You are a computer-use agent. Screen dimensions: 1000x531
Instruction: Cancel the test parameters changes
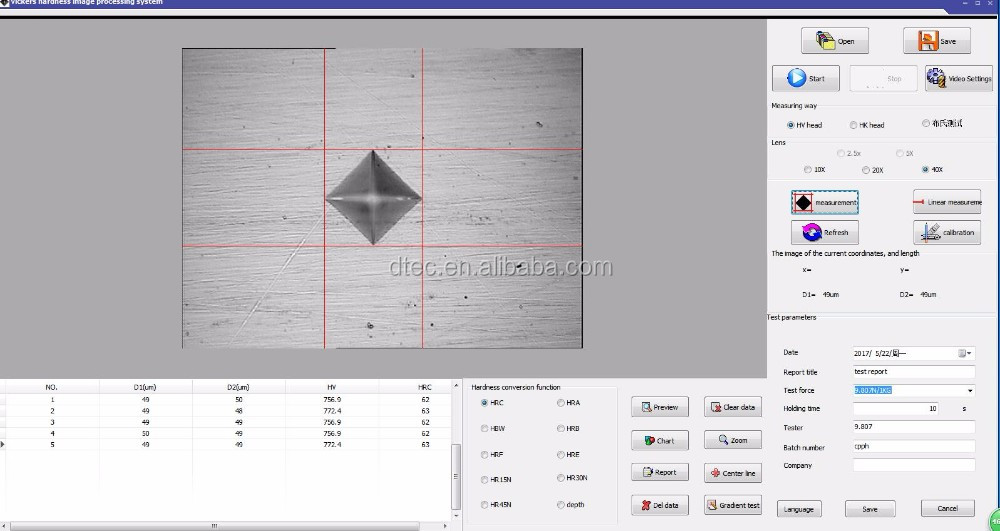click(x=948, y=508)
